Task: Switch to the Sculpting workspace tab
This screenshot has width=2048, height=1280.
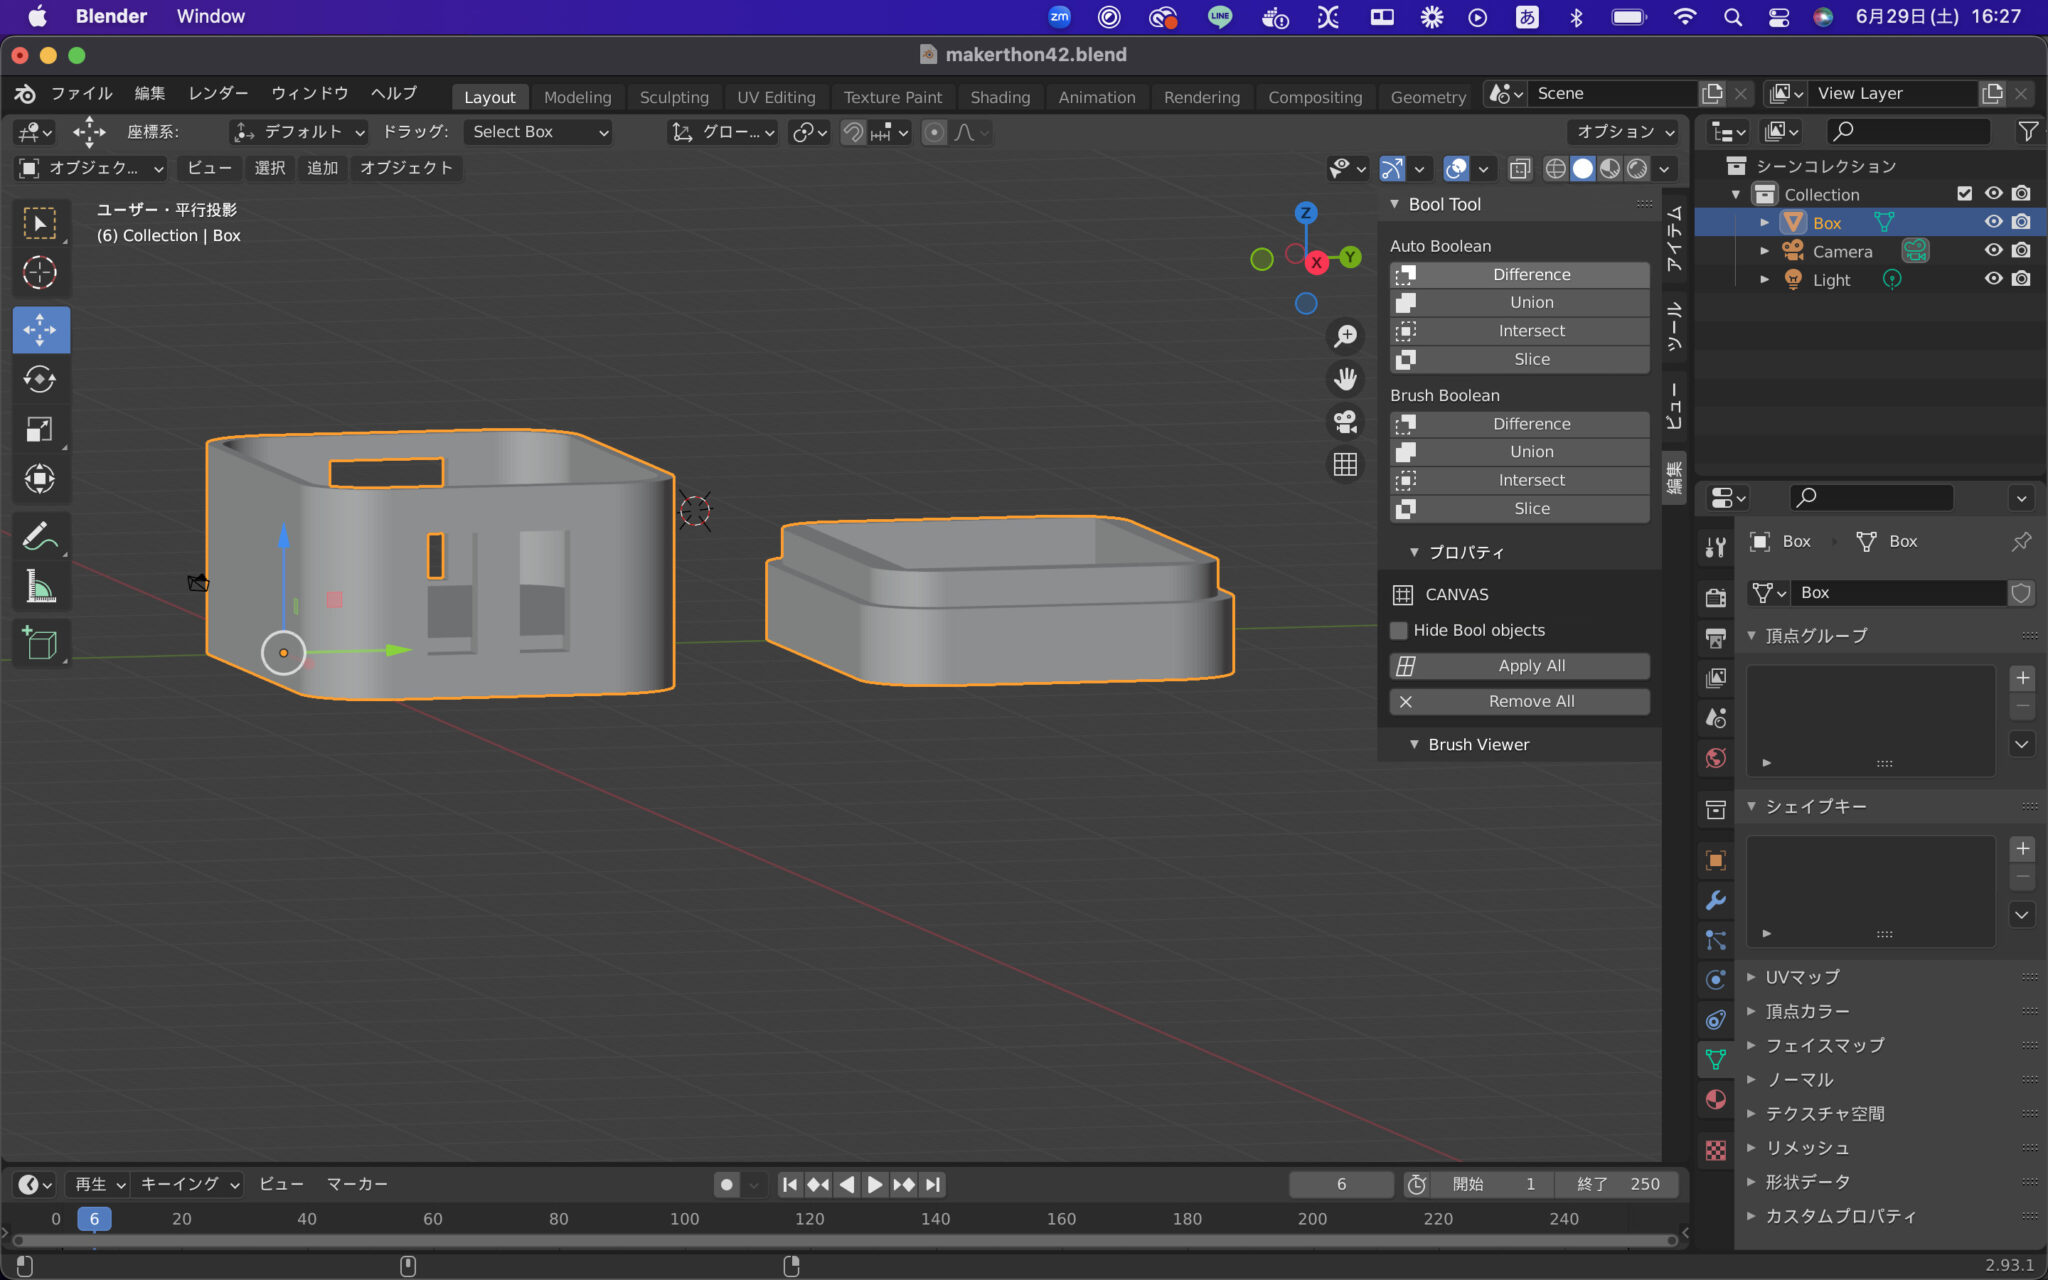Action: pos(674,96)
